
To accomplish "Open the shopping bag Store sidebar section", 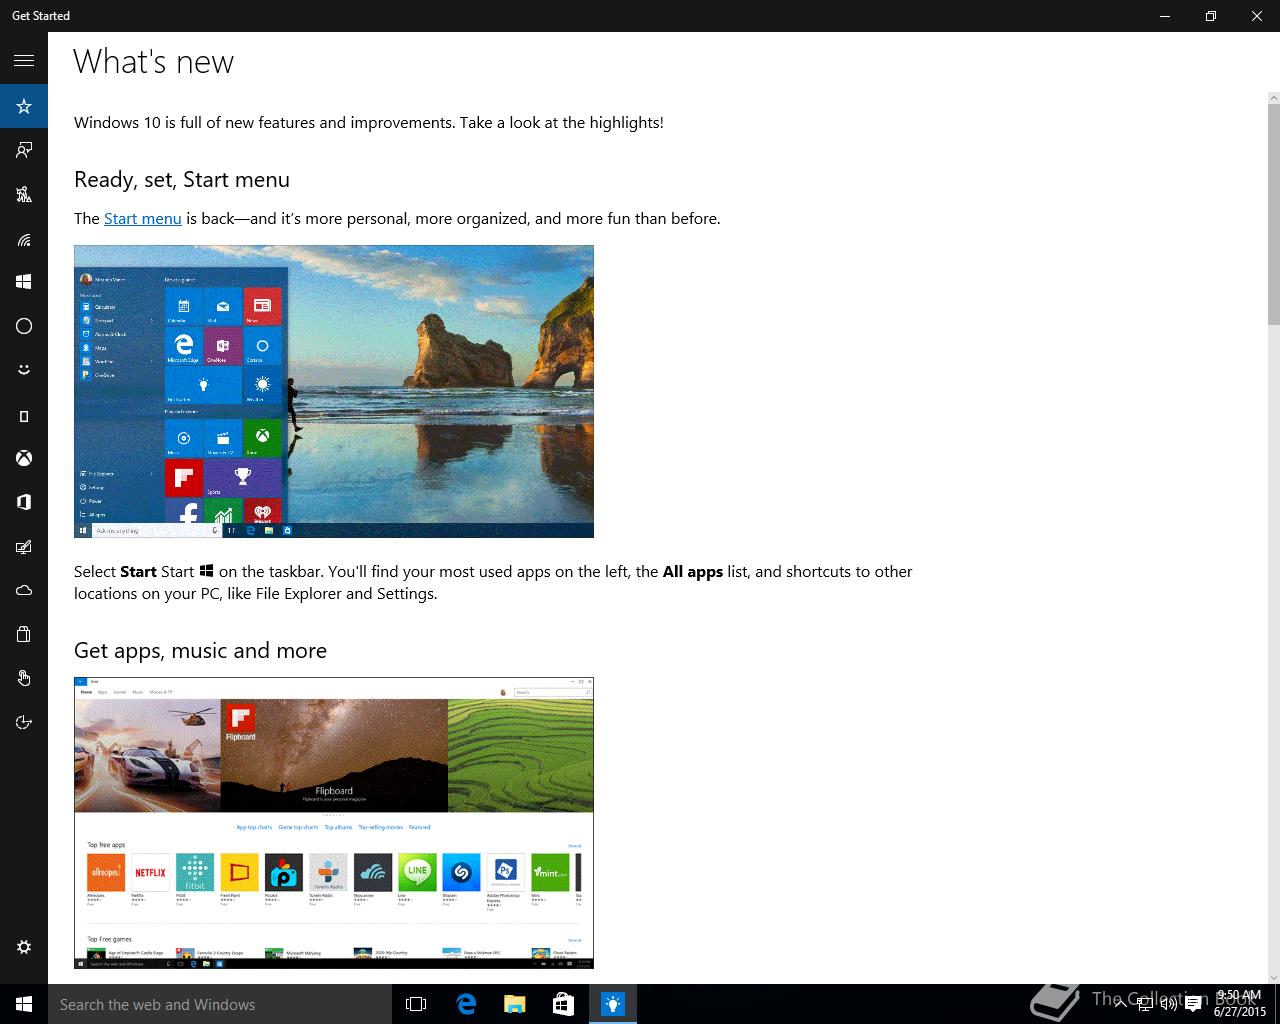I will (24, 634).
